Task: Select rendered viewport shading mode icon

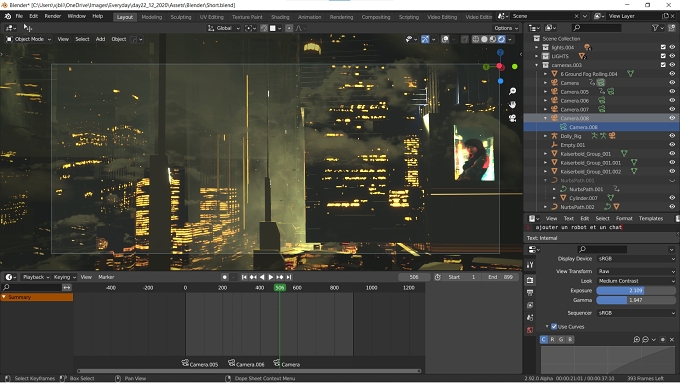Action: [x=501, y=39]
